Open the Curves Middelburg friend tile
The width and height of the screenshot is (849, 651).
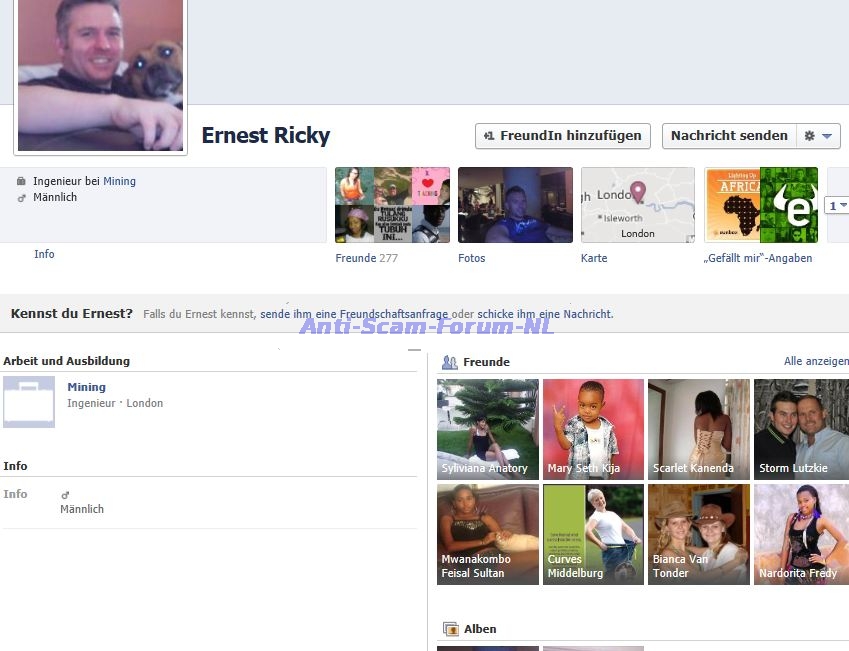coord(593,534)
